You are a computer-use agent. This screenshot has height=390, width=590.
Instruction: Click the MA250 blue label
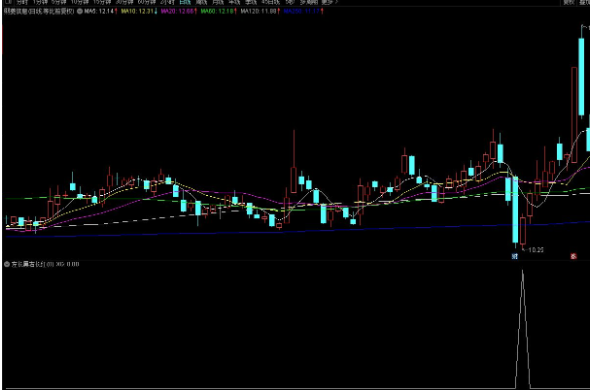point(303,11)
